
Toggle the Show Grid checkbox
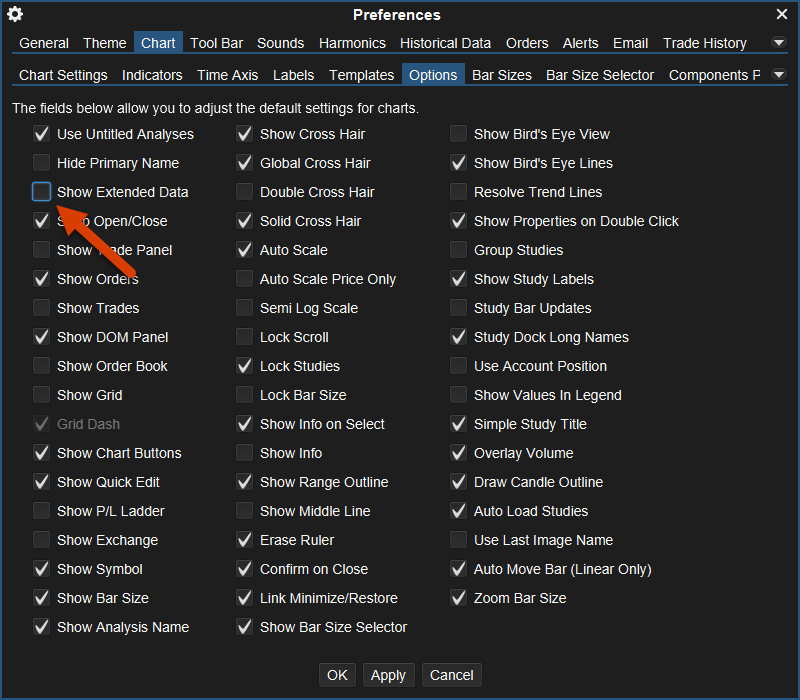tap(41, 395)
